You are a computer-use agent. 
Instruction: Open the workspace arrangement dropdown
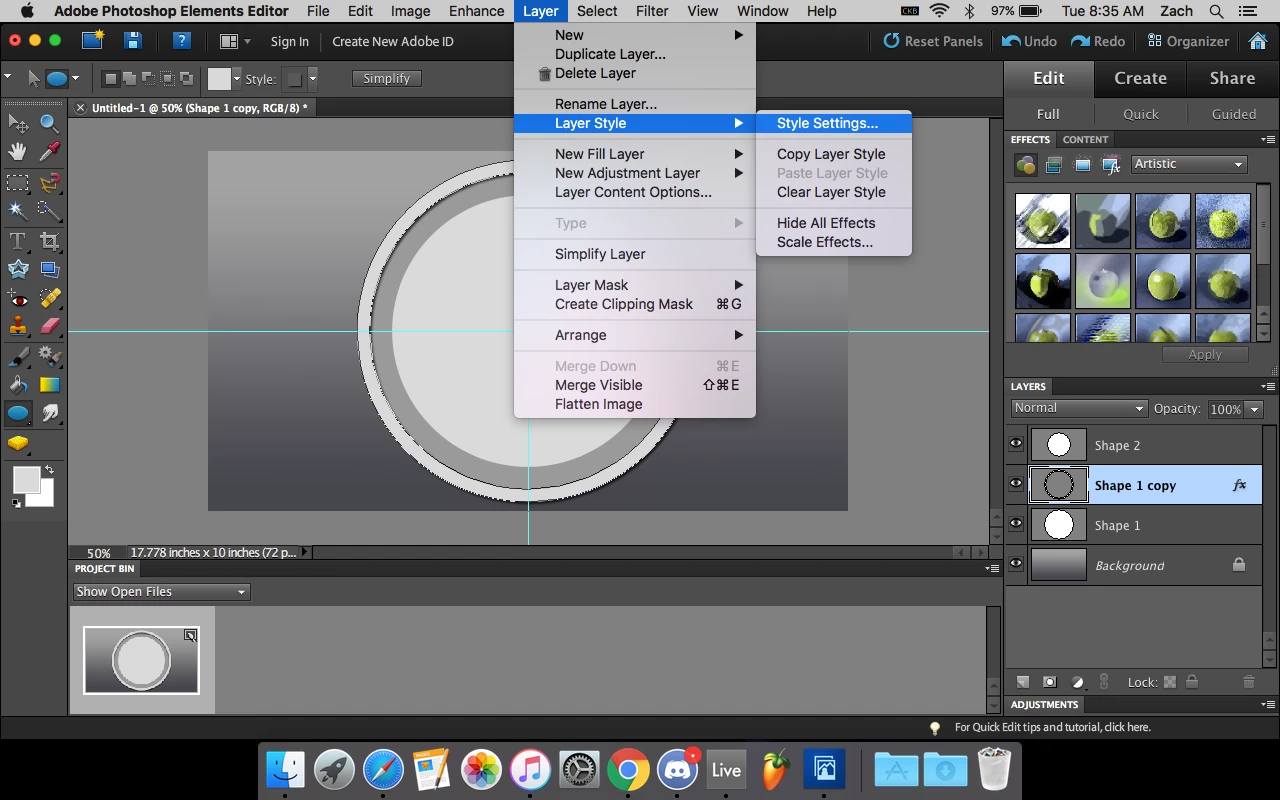[x=236, y=41]
